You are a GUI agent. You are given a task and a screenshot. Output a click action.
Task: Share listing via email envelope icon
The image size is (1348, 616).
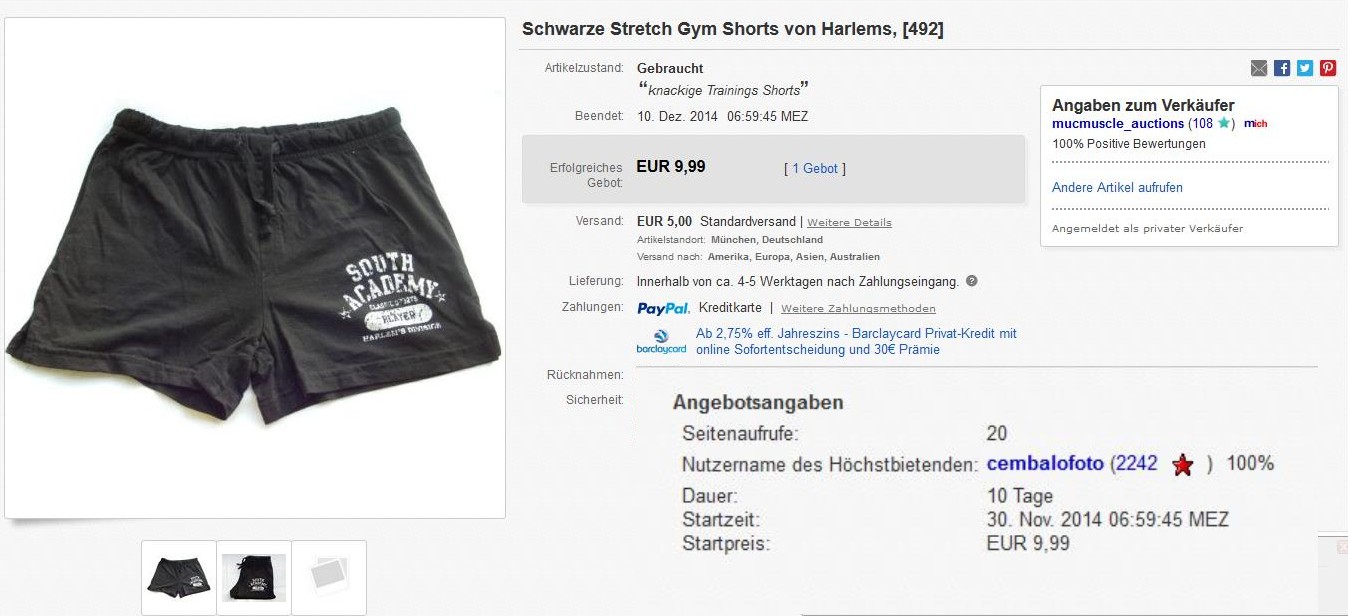[1259, 68]
